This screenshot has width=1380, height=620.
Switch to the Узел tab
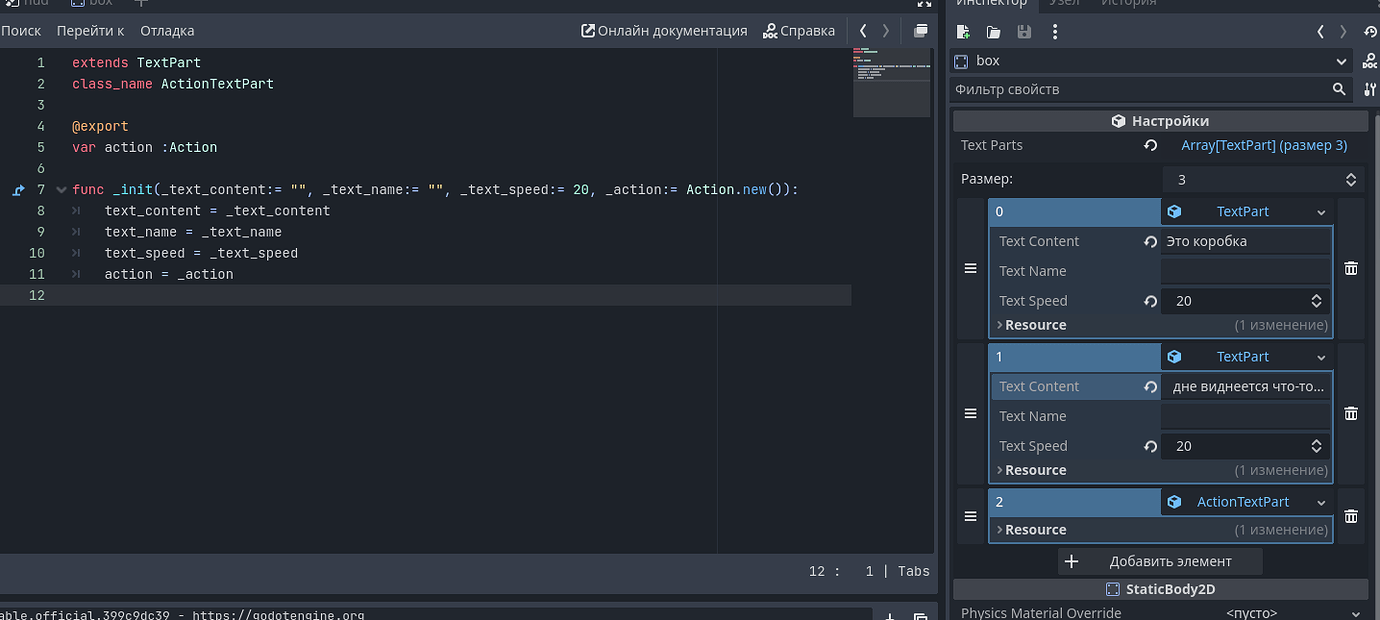(1065, 3)
